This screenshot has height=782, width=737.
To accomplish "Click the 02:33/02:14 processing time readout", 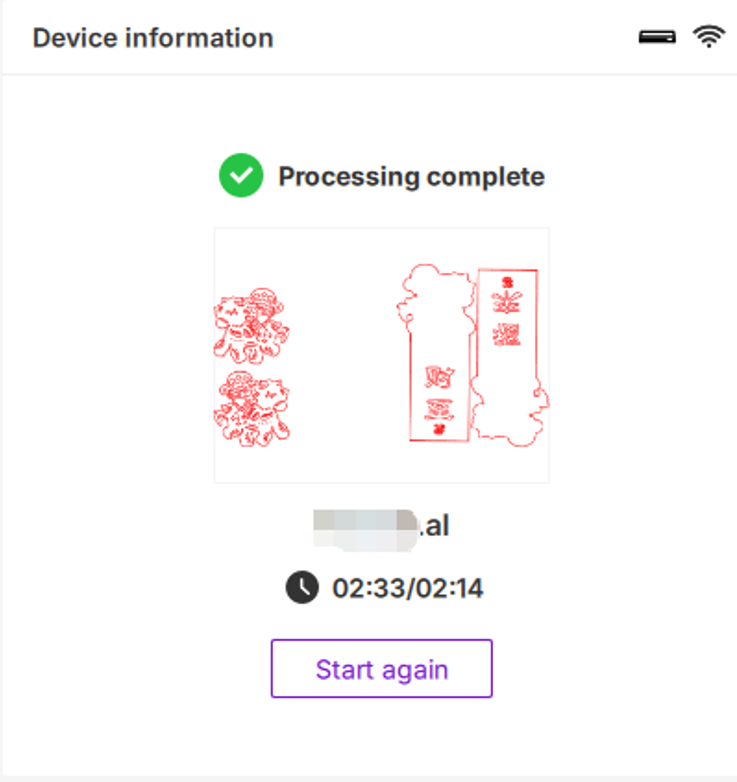I will click(407, 588).
